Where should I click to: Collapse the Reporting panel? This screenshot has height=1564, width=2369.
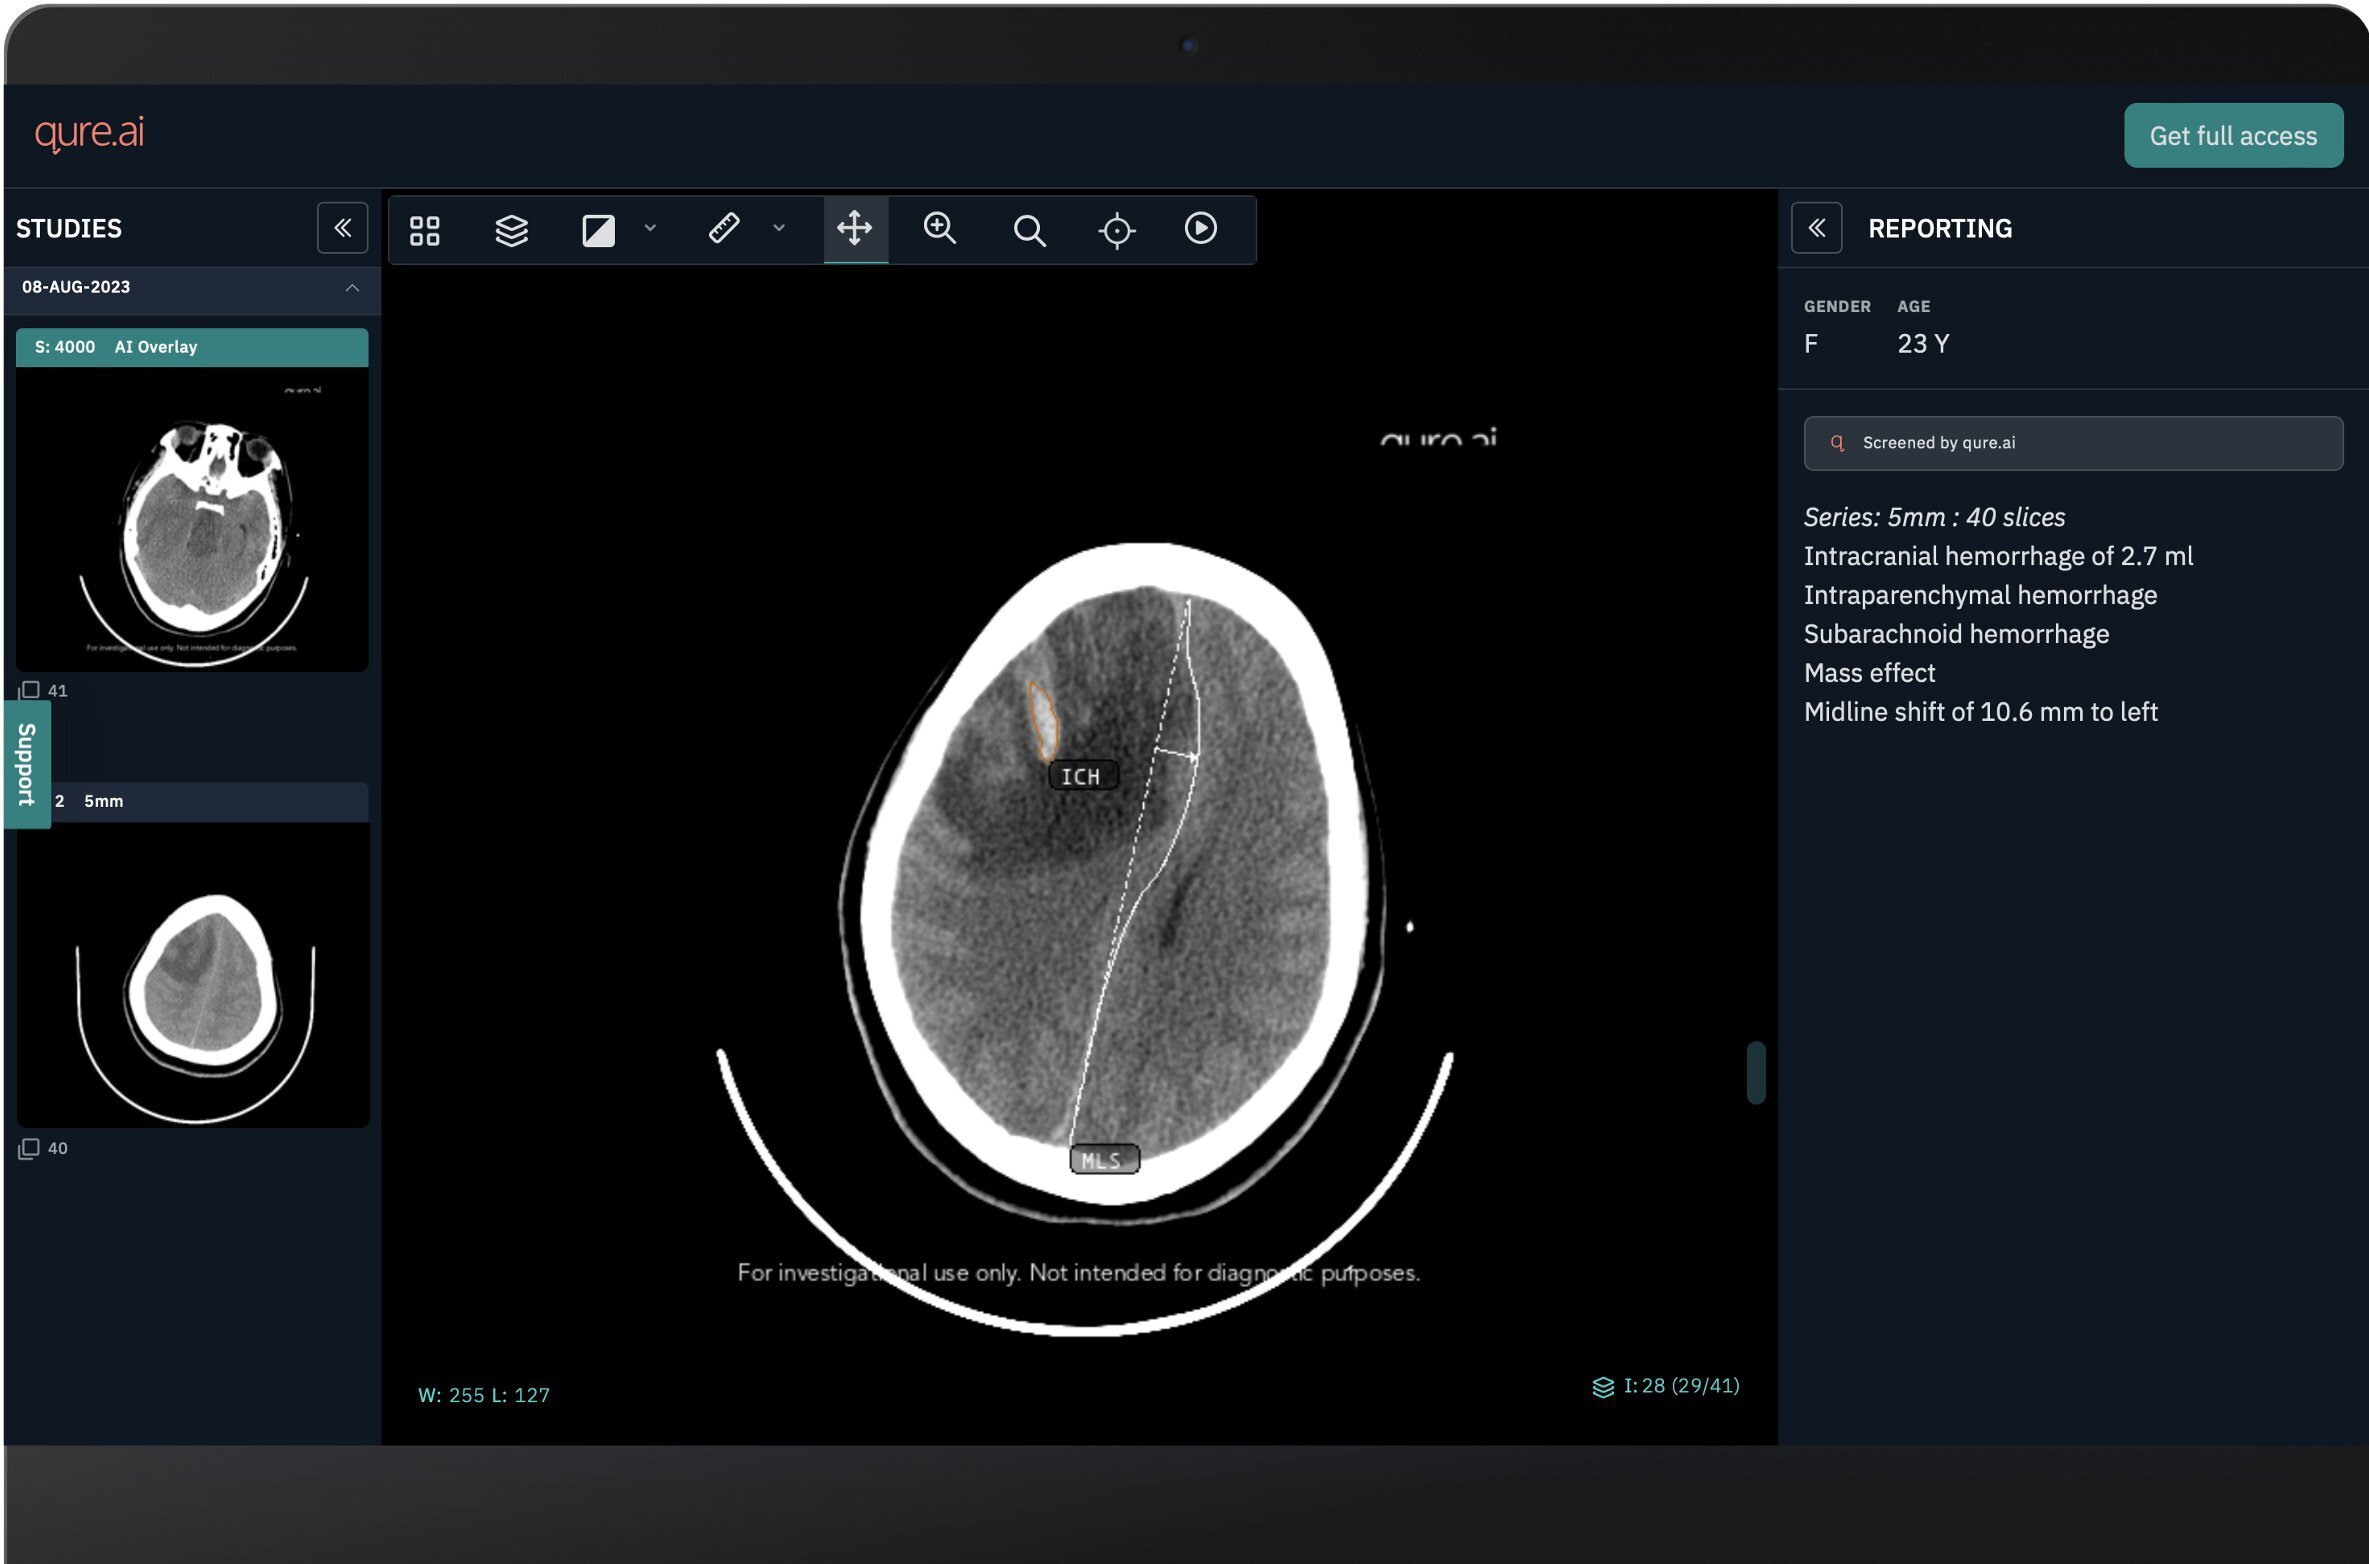pyautogui.click(x=1816, y=228)
